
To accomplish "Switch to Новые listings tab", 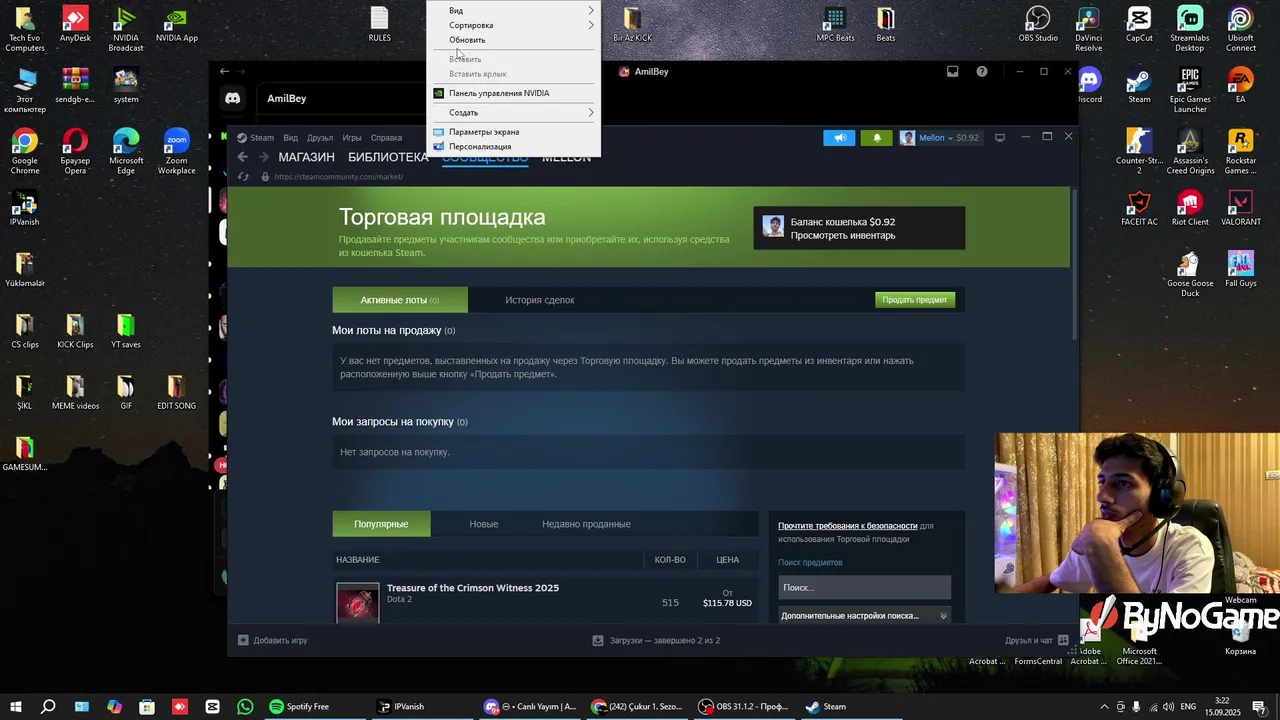I will tap(484, 524).
